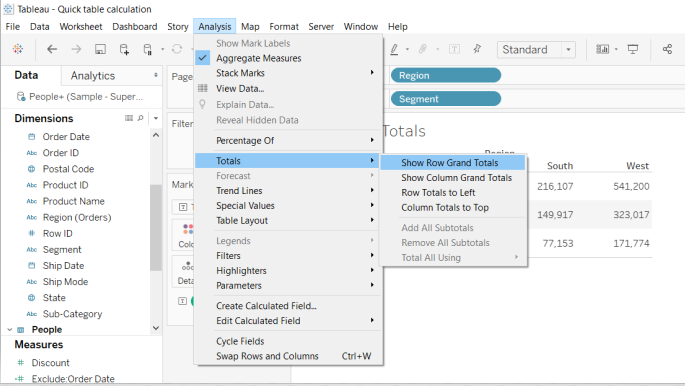
Task: Open Dimensions pane dropdown arrow
Action: coord(156,118)
